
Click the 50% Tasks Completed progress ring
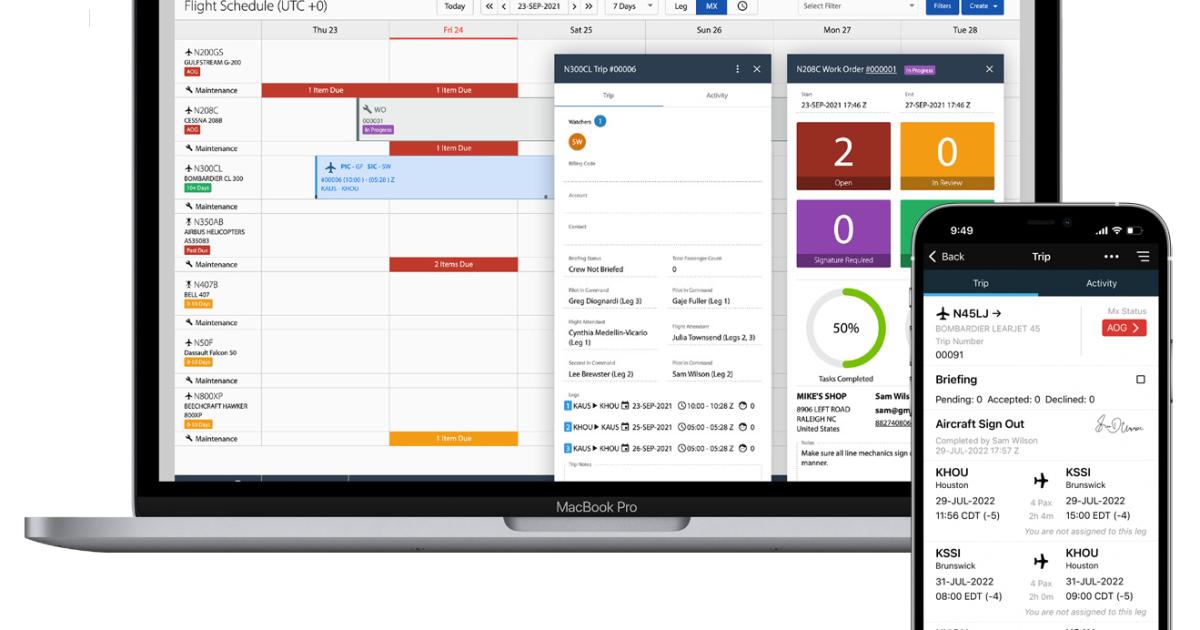point(845,325)
